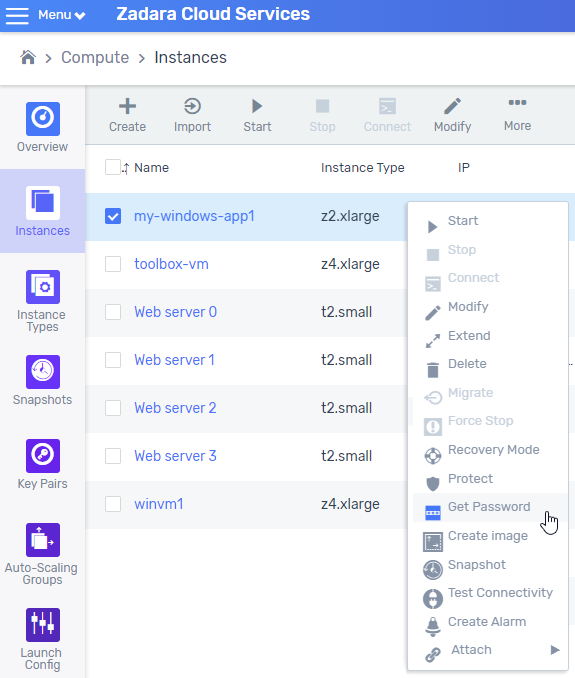Sort the table by Name column

[x=151, y=167]
